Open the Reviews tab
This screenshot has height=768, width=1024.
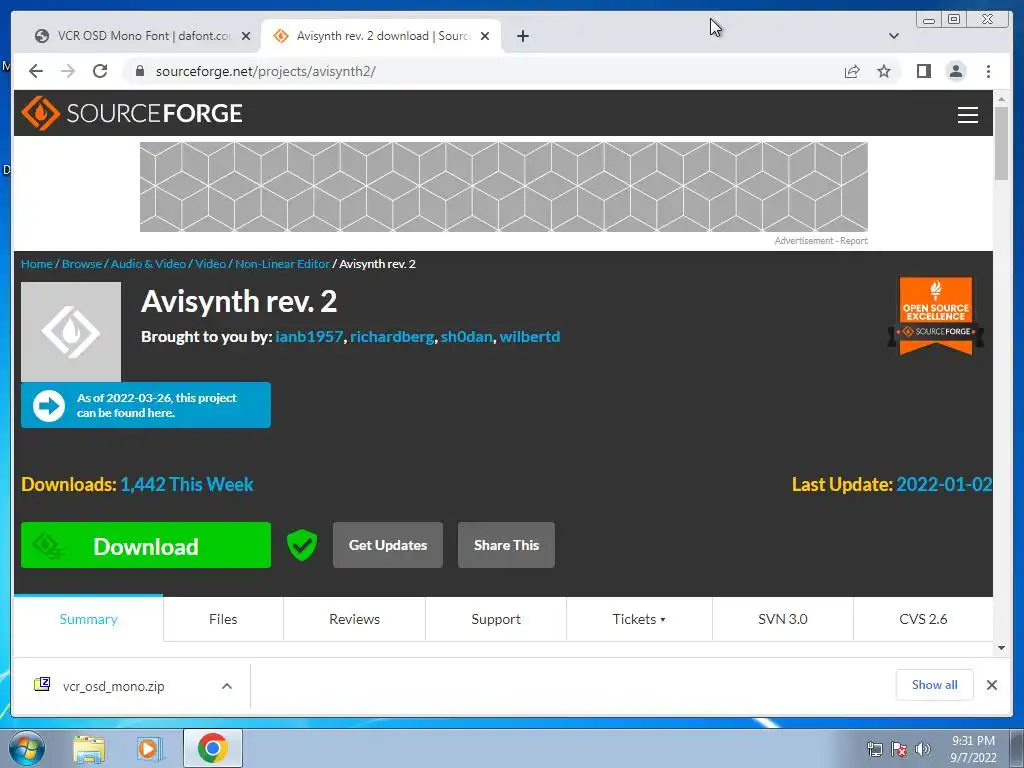pos(355,619)
